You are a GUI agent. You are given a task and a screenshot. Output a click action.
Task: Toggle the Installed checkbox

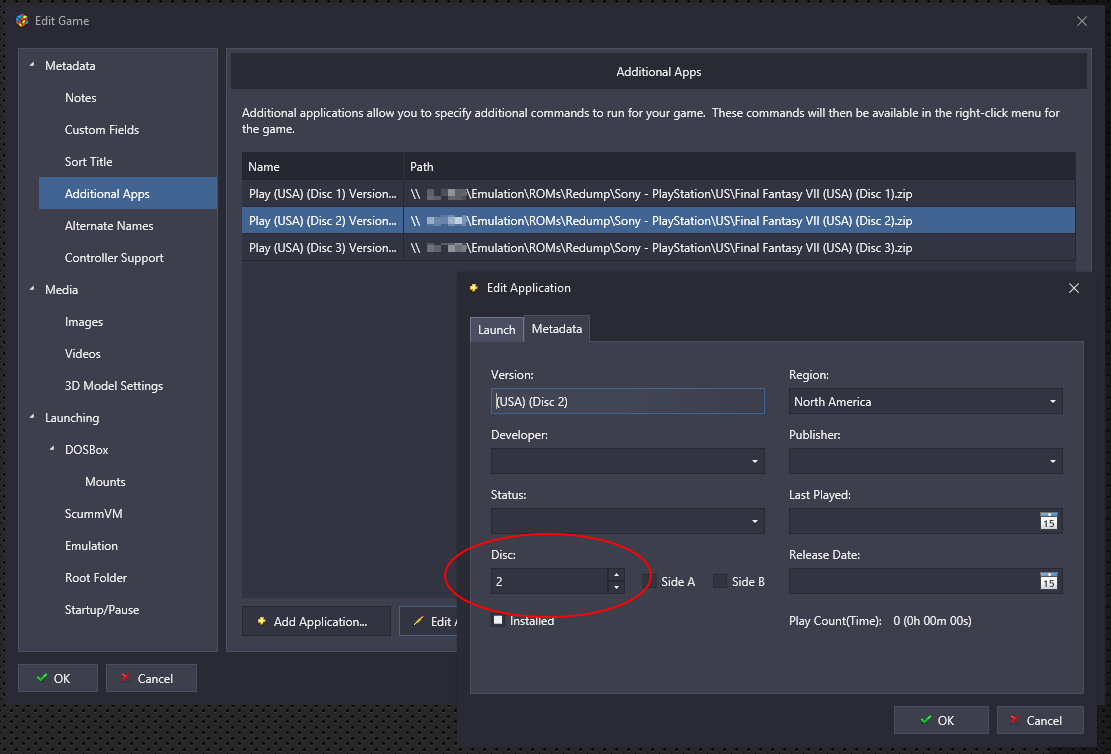[x=498, y=620]
